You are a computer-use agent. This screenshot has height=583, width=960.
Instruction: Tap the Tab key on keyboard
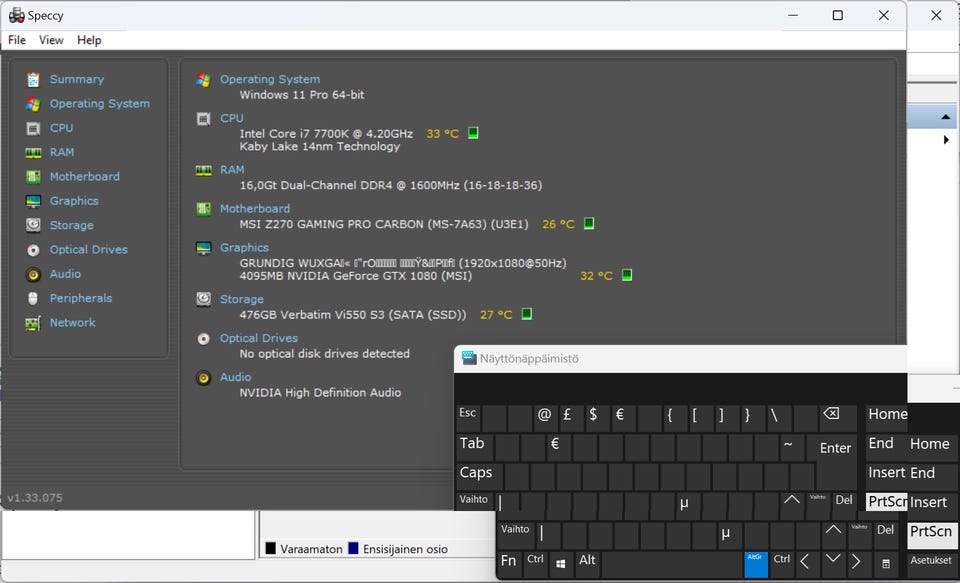click(x=475, y=448)
